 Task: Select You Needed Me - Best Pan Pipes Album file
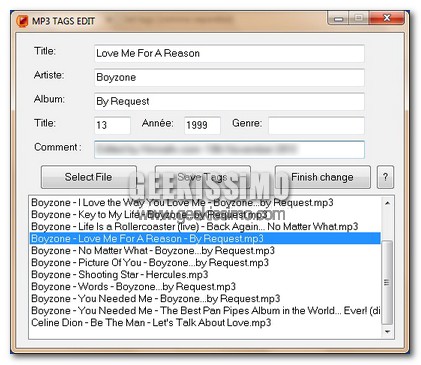click(x=205, y=311)
